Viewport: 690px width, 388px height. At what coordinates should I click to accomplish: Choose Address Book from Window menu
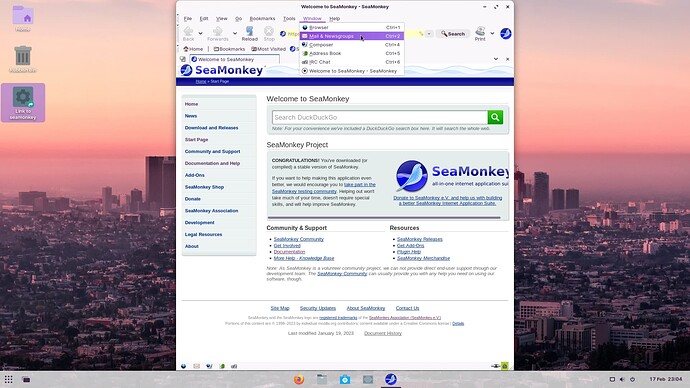coord(352,53)
